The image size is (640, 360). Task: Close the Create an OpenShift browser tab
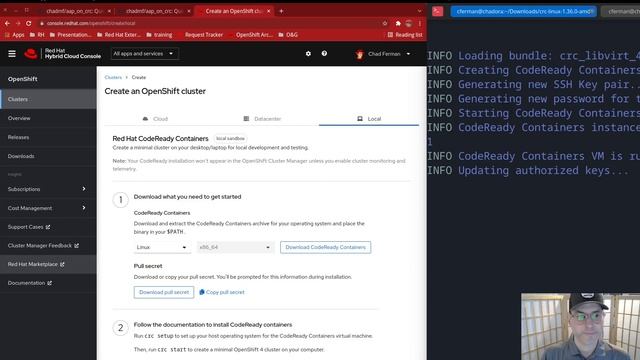pos(269,11)
